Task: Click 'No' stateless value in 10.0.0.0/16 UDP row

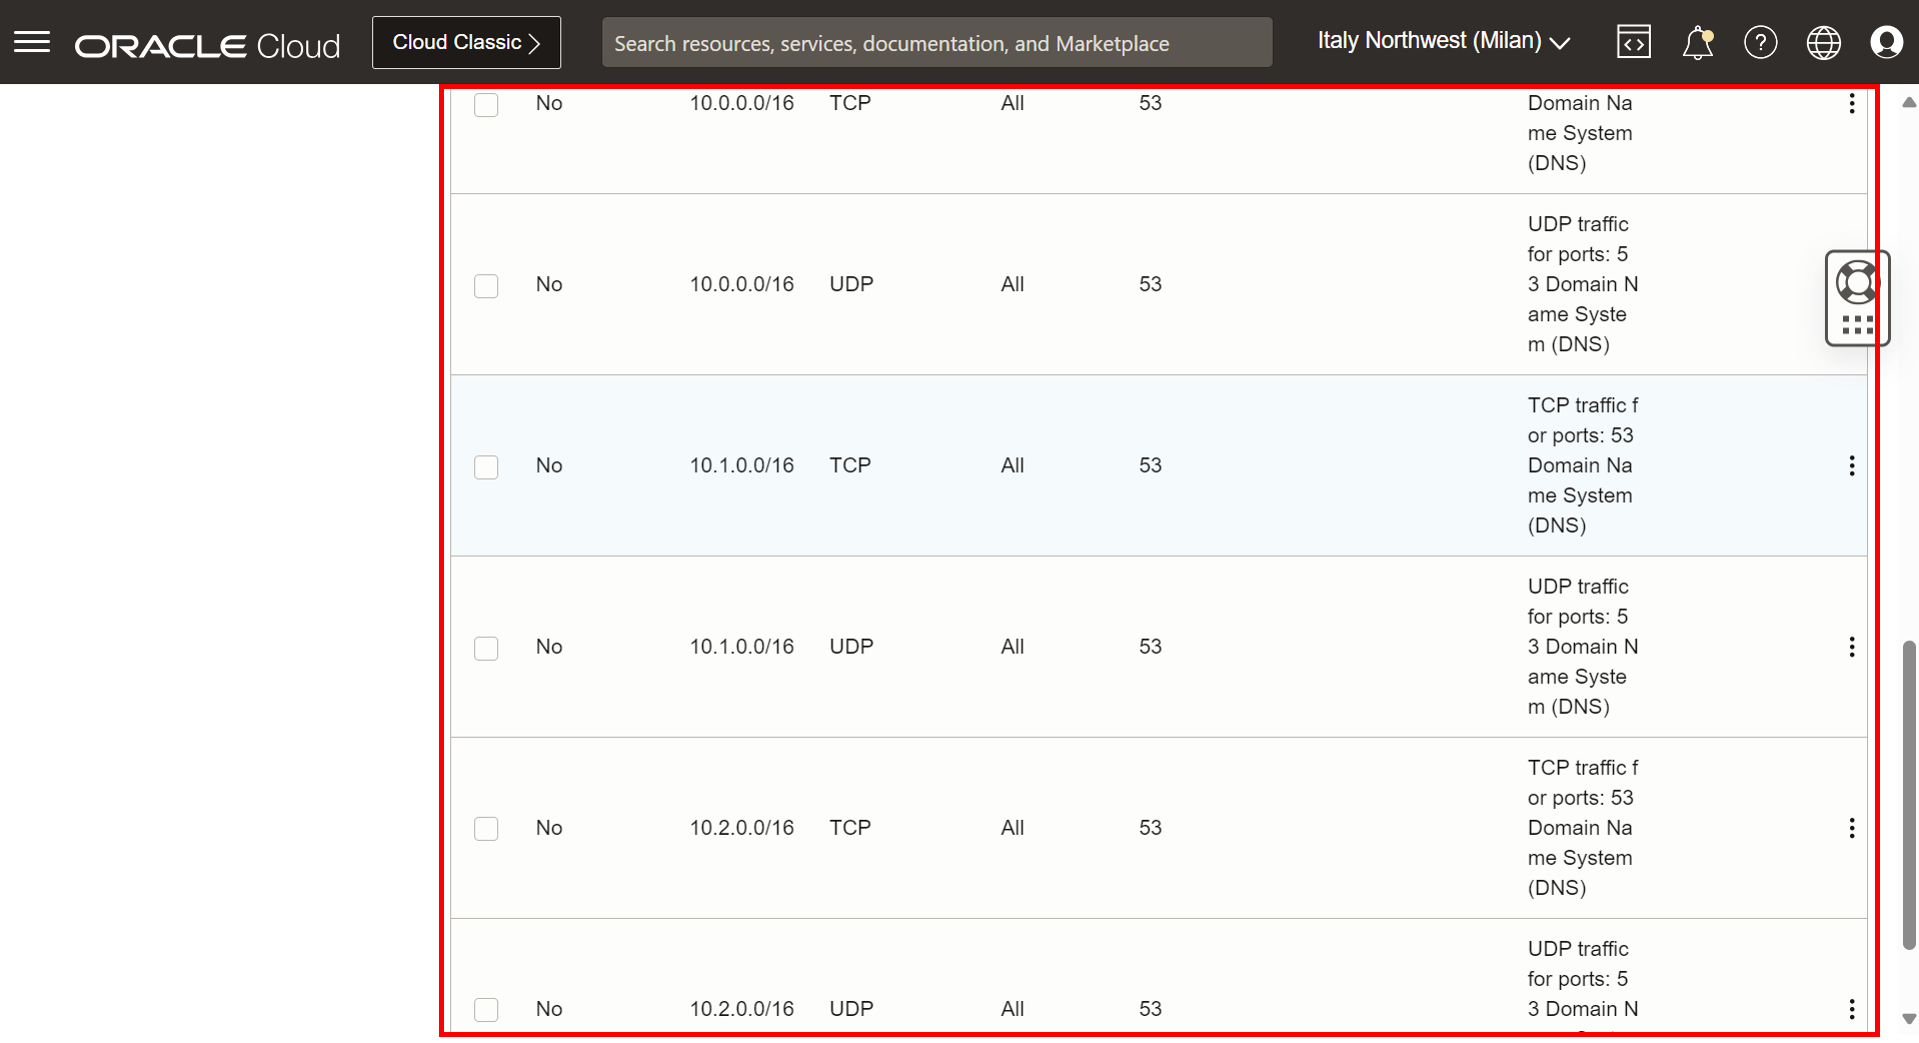Action: [549, 284]
